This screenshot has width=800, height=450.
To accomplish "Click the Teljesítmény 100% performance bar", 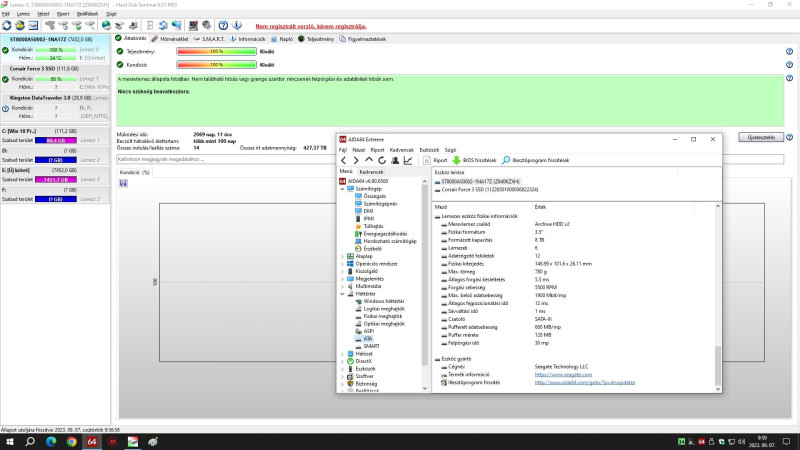I will coord(216,52).
